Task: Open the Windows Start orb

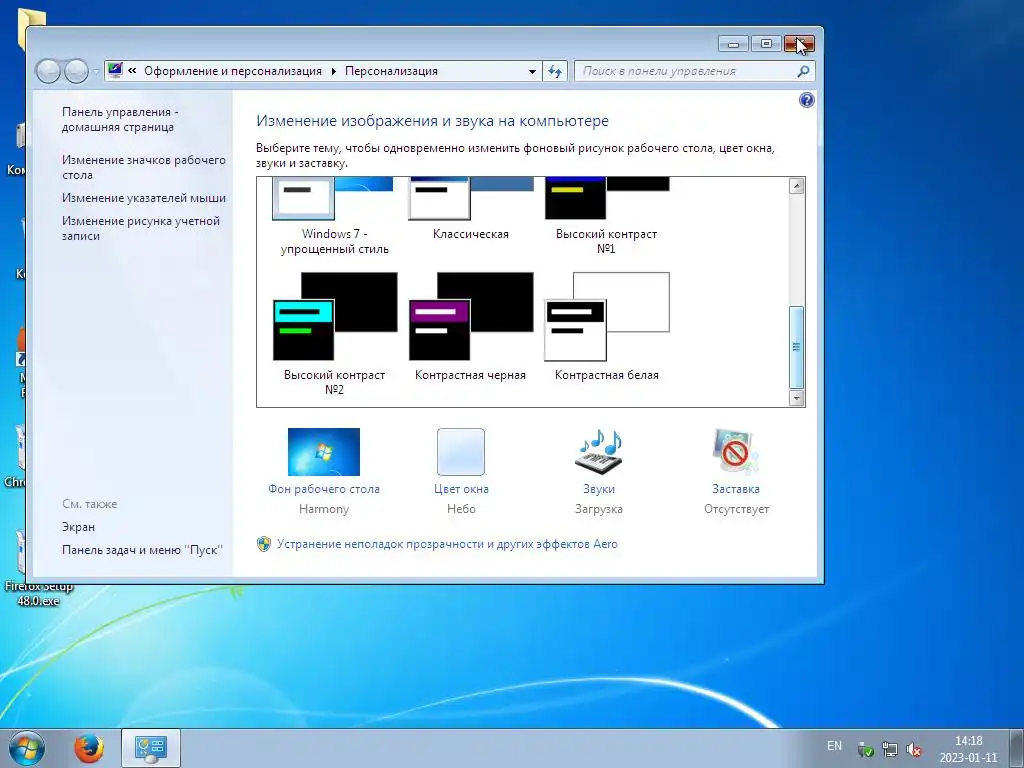Action: pos(27,748)
